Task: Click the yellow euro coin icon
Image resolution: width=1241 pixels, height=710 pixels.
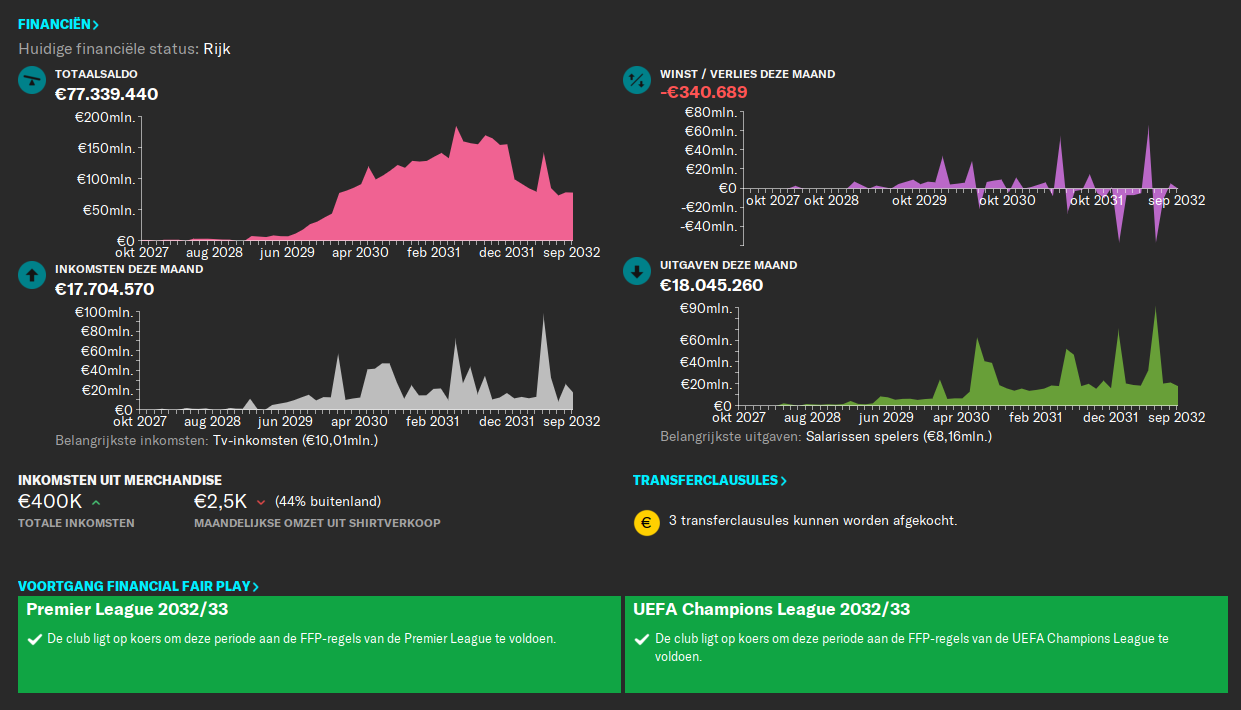Action: 646,522
